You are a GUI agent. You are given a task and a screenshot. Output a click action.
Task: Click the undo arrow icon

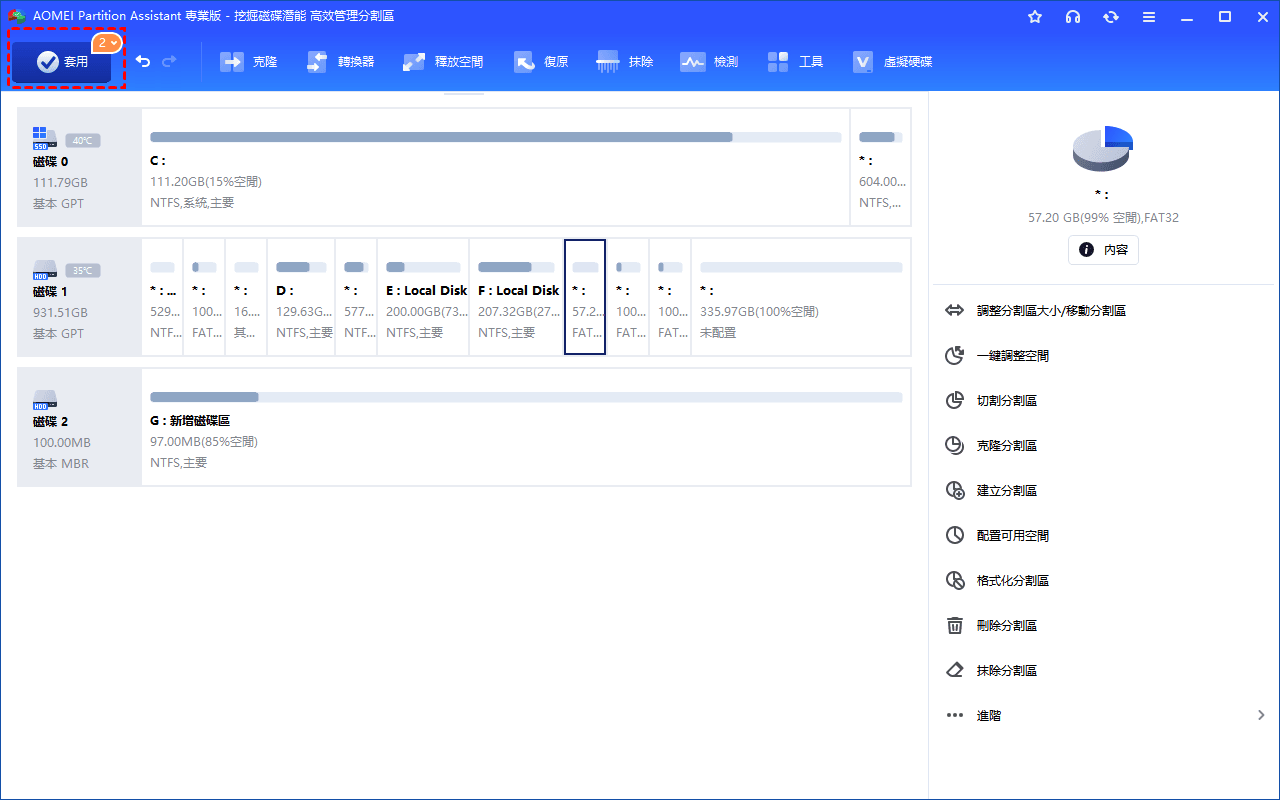point(143,62)
